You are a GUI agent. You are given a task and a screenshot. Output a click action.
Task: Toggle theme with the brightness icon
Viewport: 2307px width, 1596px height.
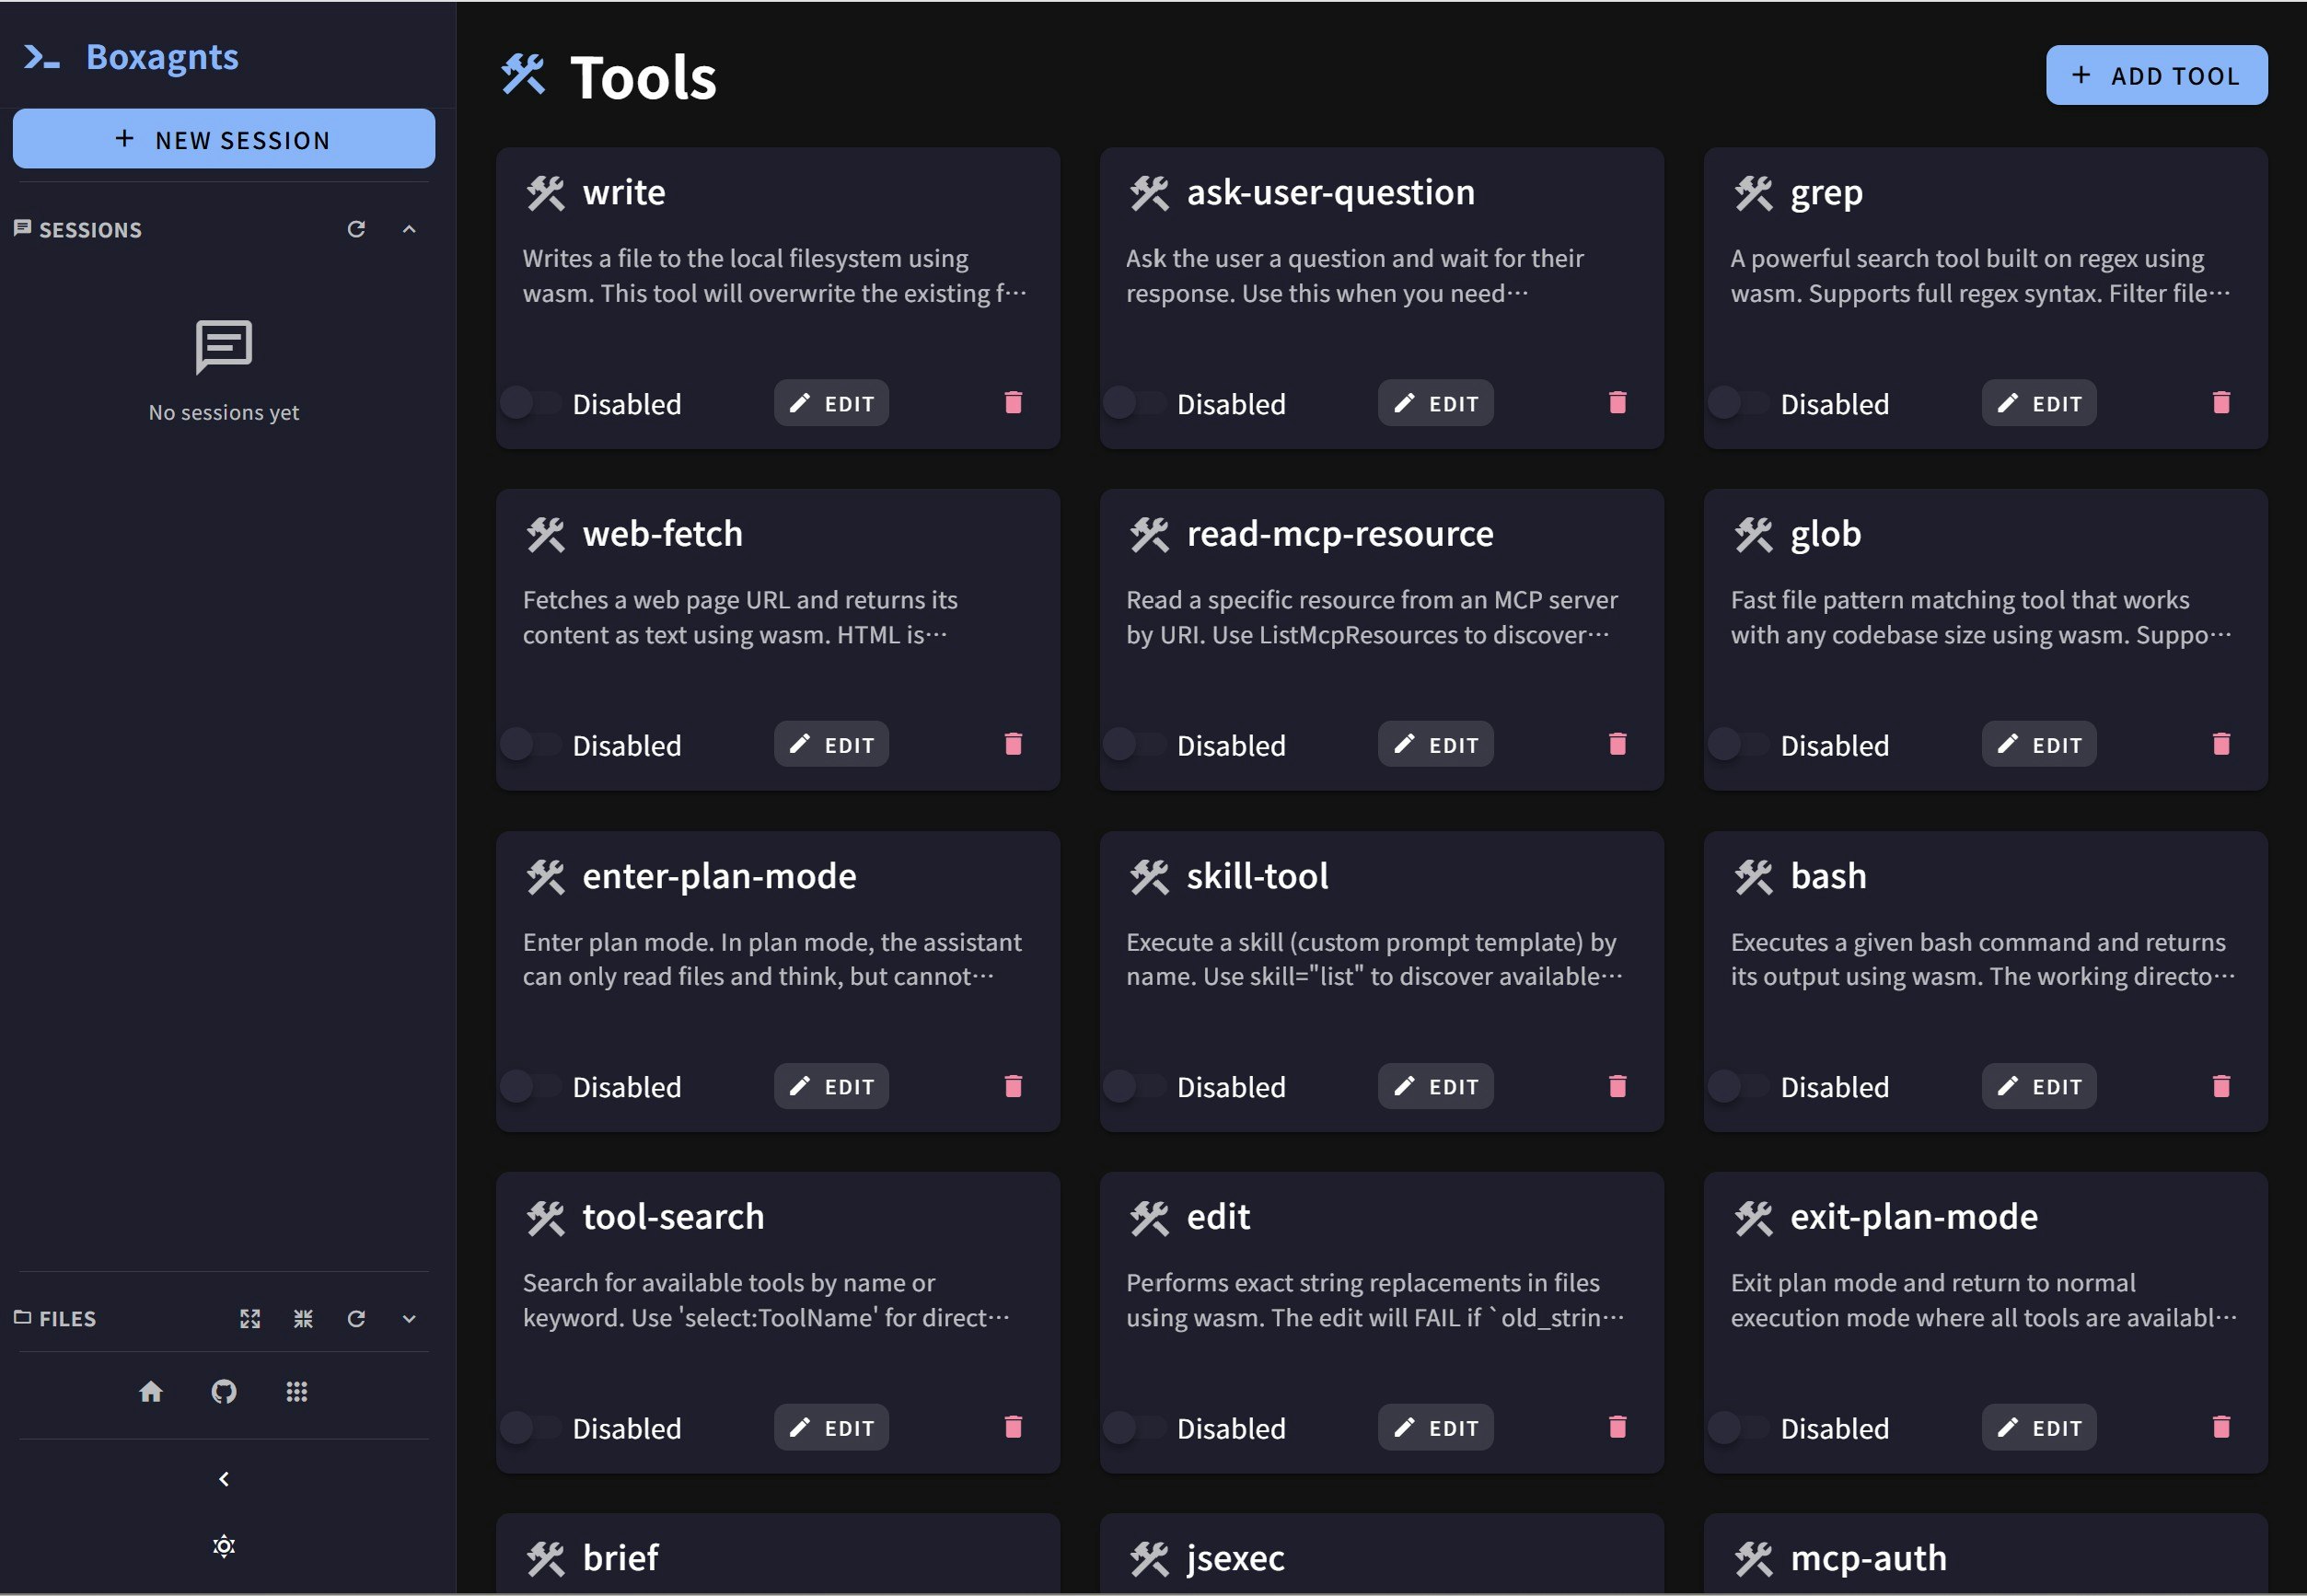224,1546
